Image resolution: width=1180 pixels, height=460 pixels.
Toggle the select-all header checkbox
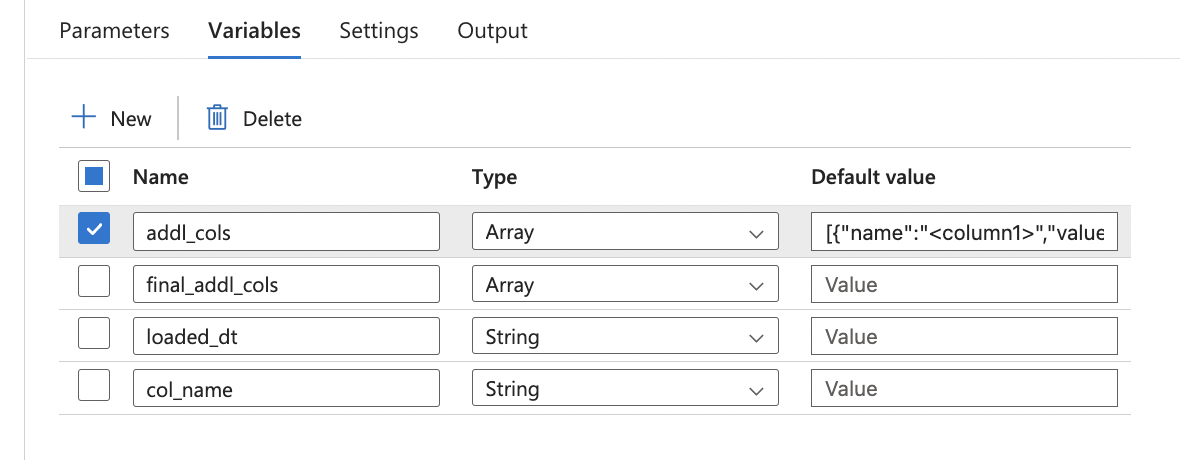coord(94,177)
